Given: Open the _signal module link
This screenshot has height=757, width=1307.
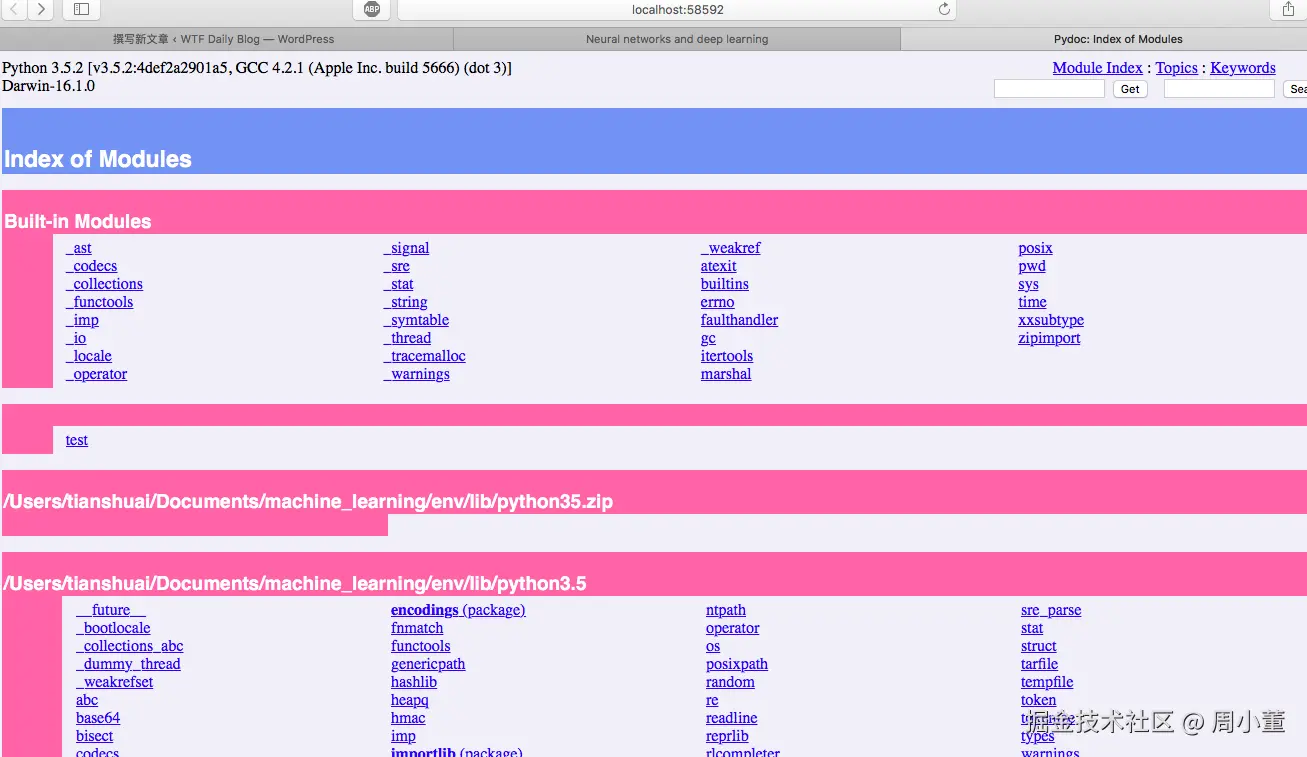Looking at the screenshot, I should point(406,248).
